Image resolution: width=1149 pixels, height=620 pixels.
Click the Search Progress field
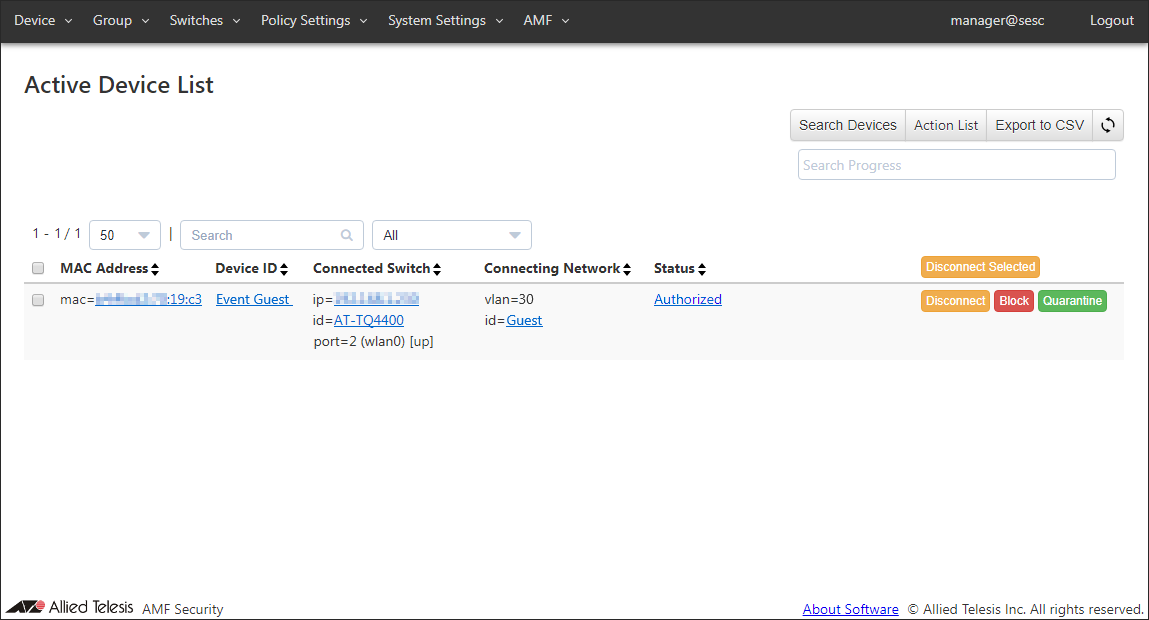[956, 165]
